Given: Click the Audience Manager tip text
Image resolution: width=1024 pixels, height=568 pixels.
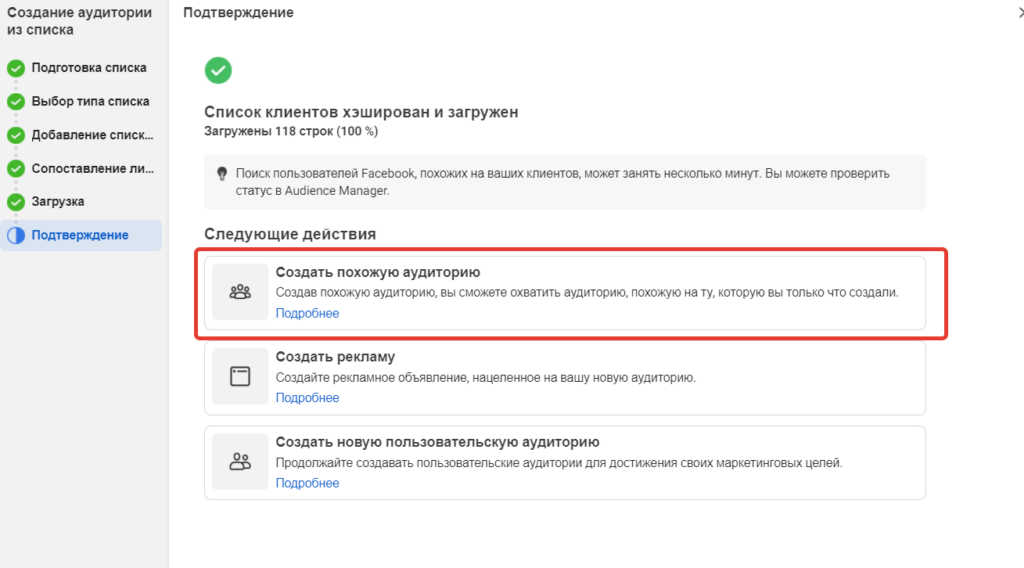Looking at the screenshot, I should tap(562, 182).
